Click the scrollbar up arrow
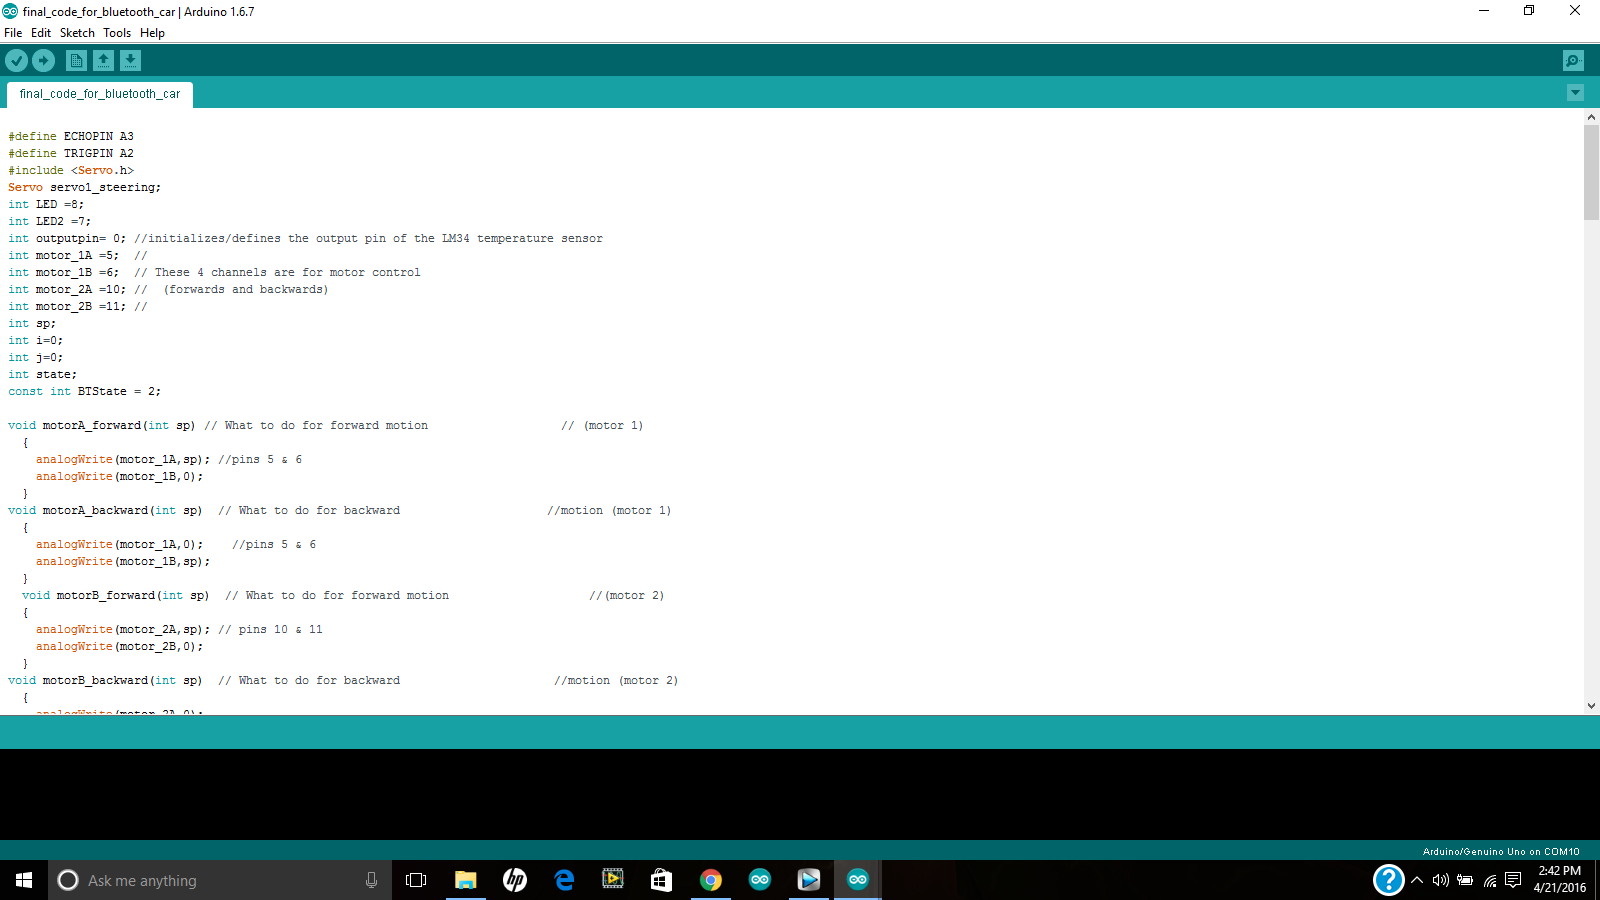This screenshot has height=900, width=1600. click(1591, 117)
